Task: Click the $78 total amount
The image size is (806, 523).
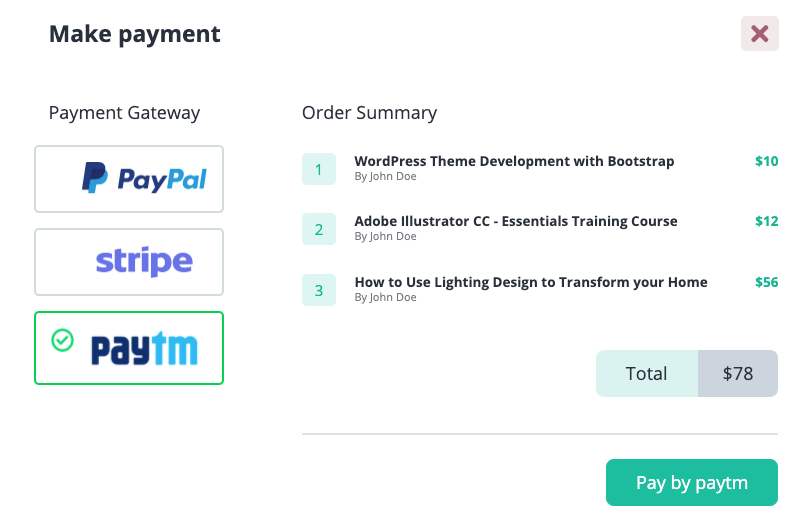Action: point(738,374)
